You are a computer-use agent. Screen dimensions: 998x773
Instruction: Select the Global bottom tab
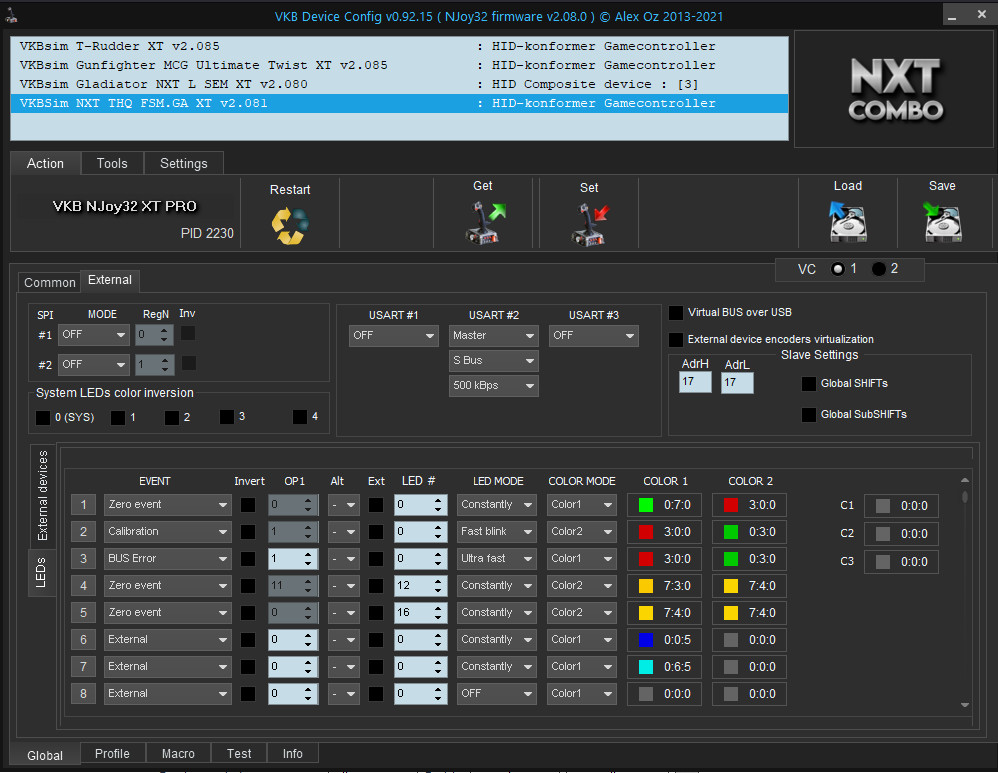(x=45, y=756)
